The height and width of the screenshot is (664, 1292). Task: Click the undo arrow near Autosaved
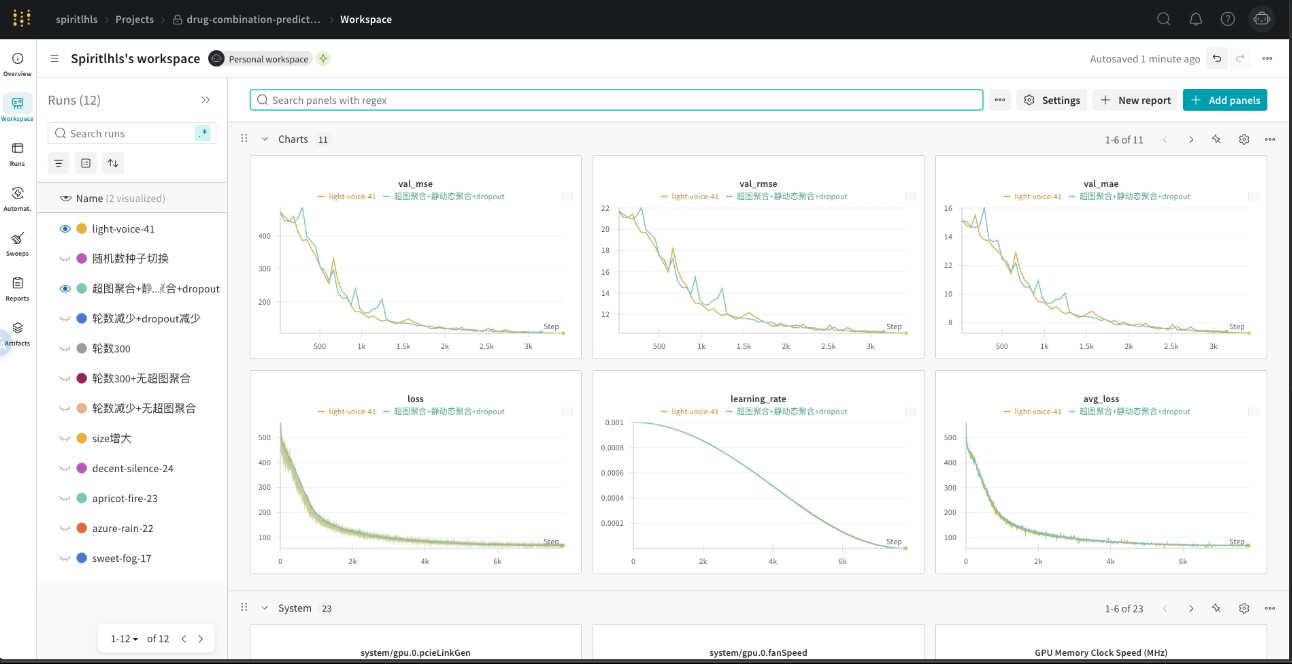(1216, 59)
